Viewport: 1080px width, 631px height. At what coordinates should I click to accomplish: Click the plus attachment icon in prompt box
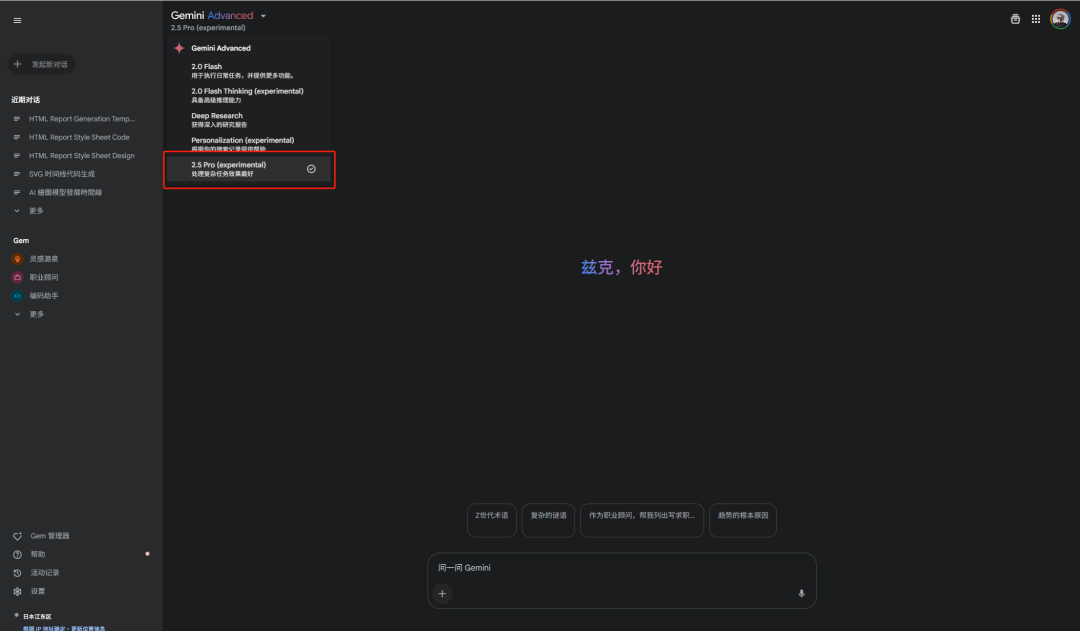pyautogui.click(x=442, y=593)
